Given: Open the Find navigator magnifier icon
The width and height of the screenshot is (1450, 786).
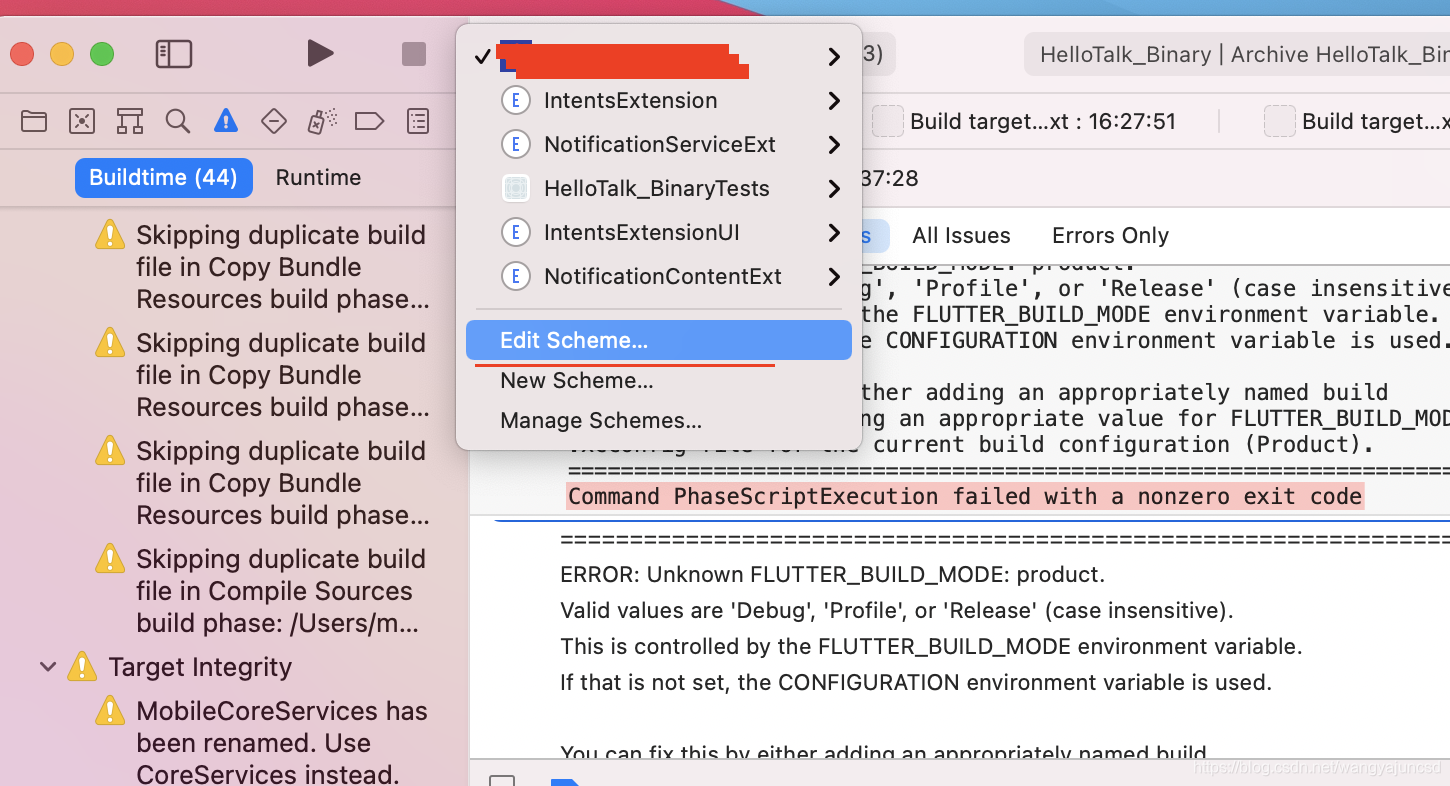Looking at the screenshot, I should 178,122.
